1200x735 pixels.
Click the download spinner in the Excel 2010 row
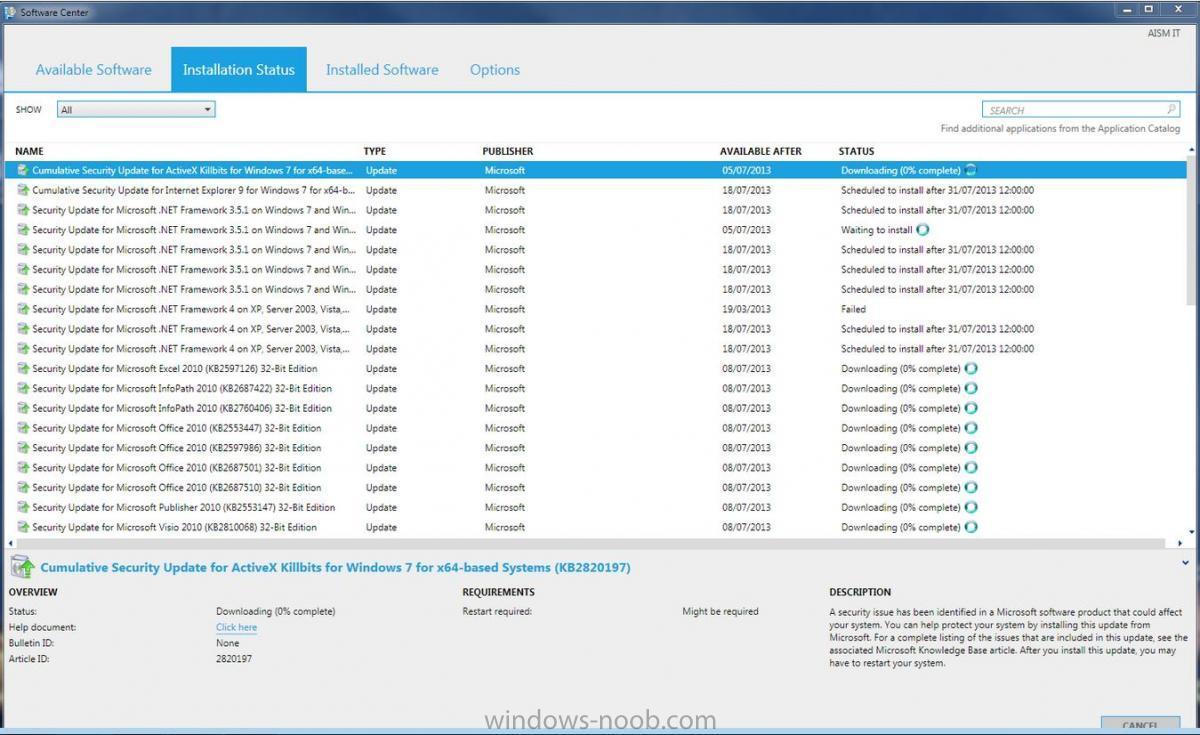click(971, 369)
